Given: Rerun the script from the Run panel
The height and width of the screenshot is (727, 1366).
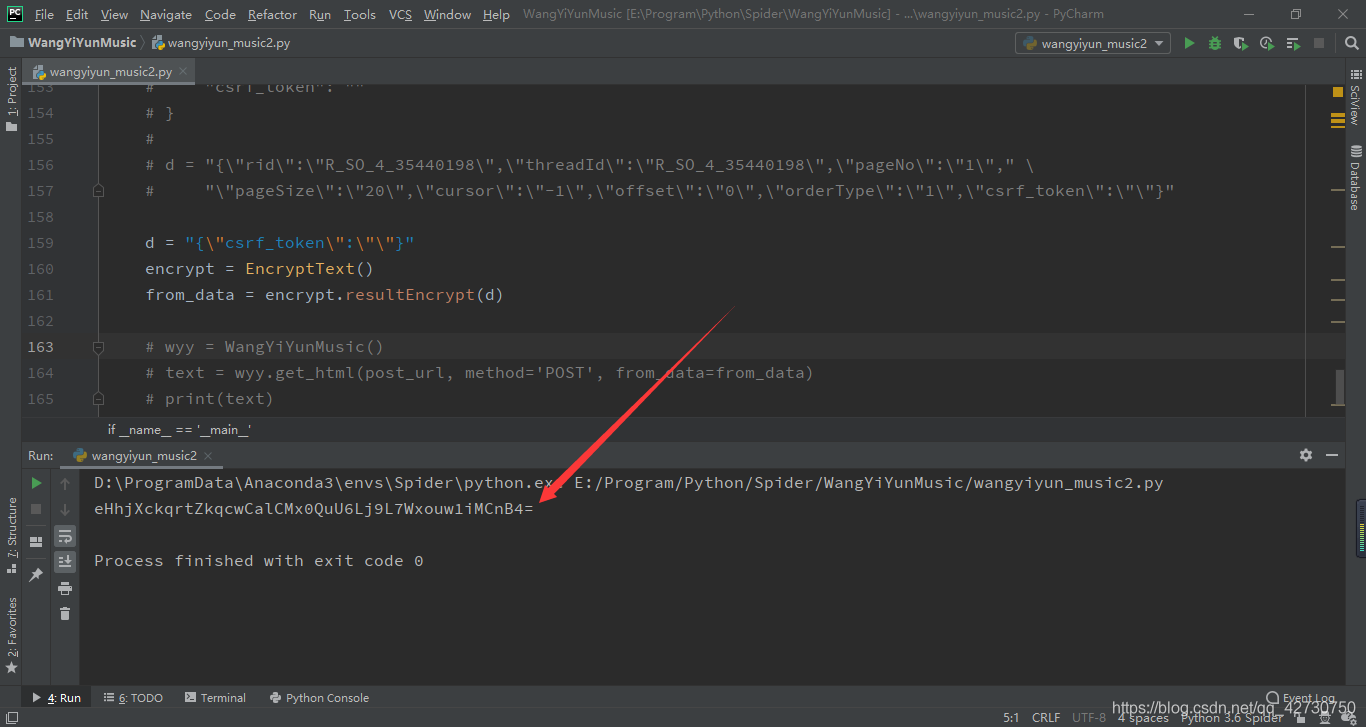Looking at the screenshot, I should point(37,483).
